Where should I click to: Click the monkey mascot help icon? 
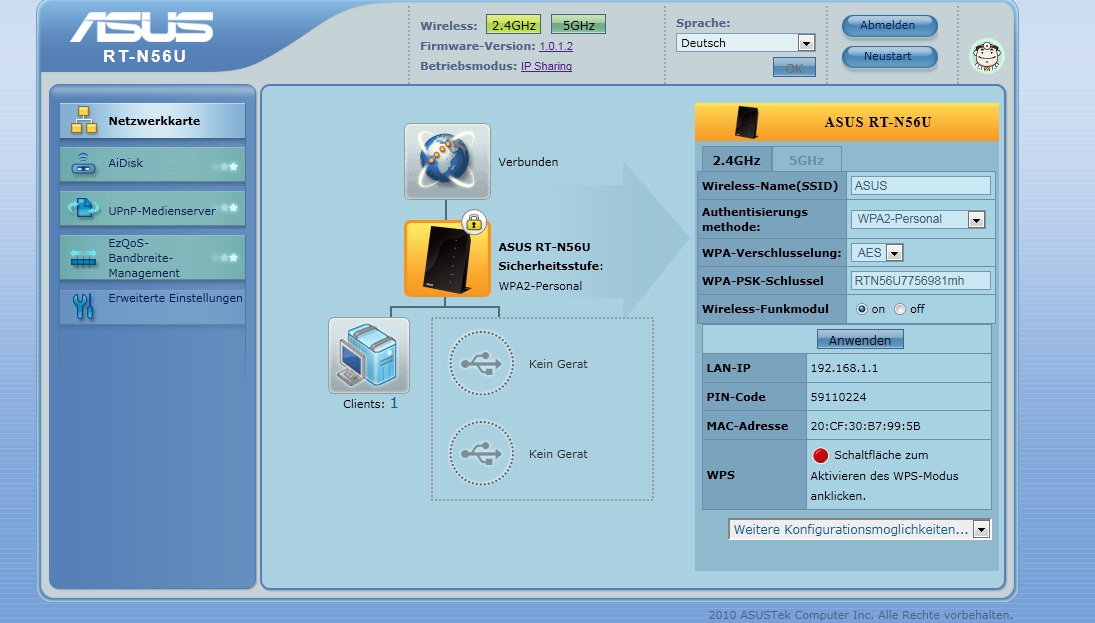point(987,56)
